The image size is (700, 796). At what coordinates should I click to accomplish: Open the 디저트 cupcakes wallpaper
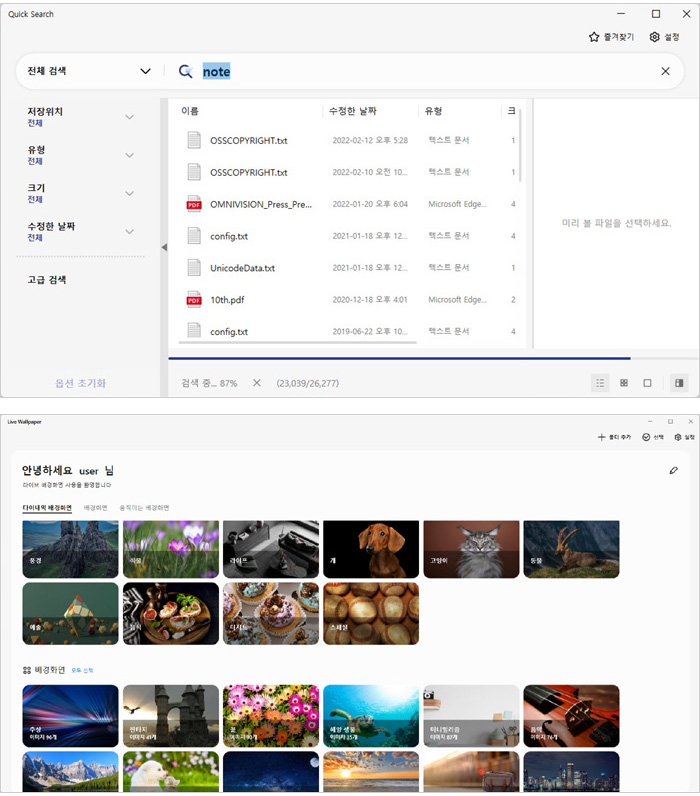[x=271, y=614]
